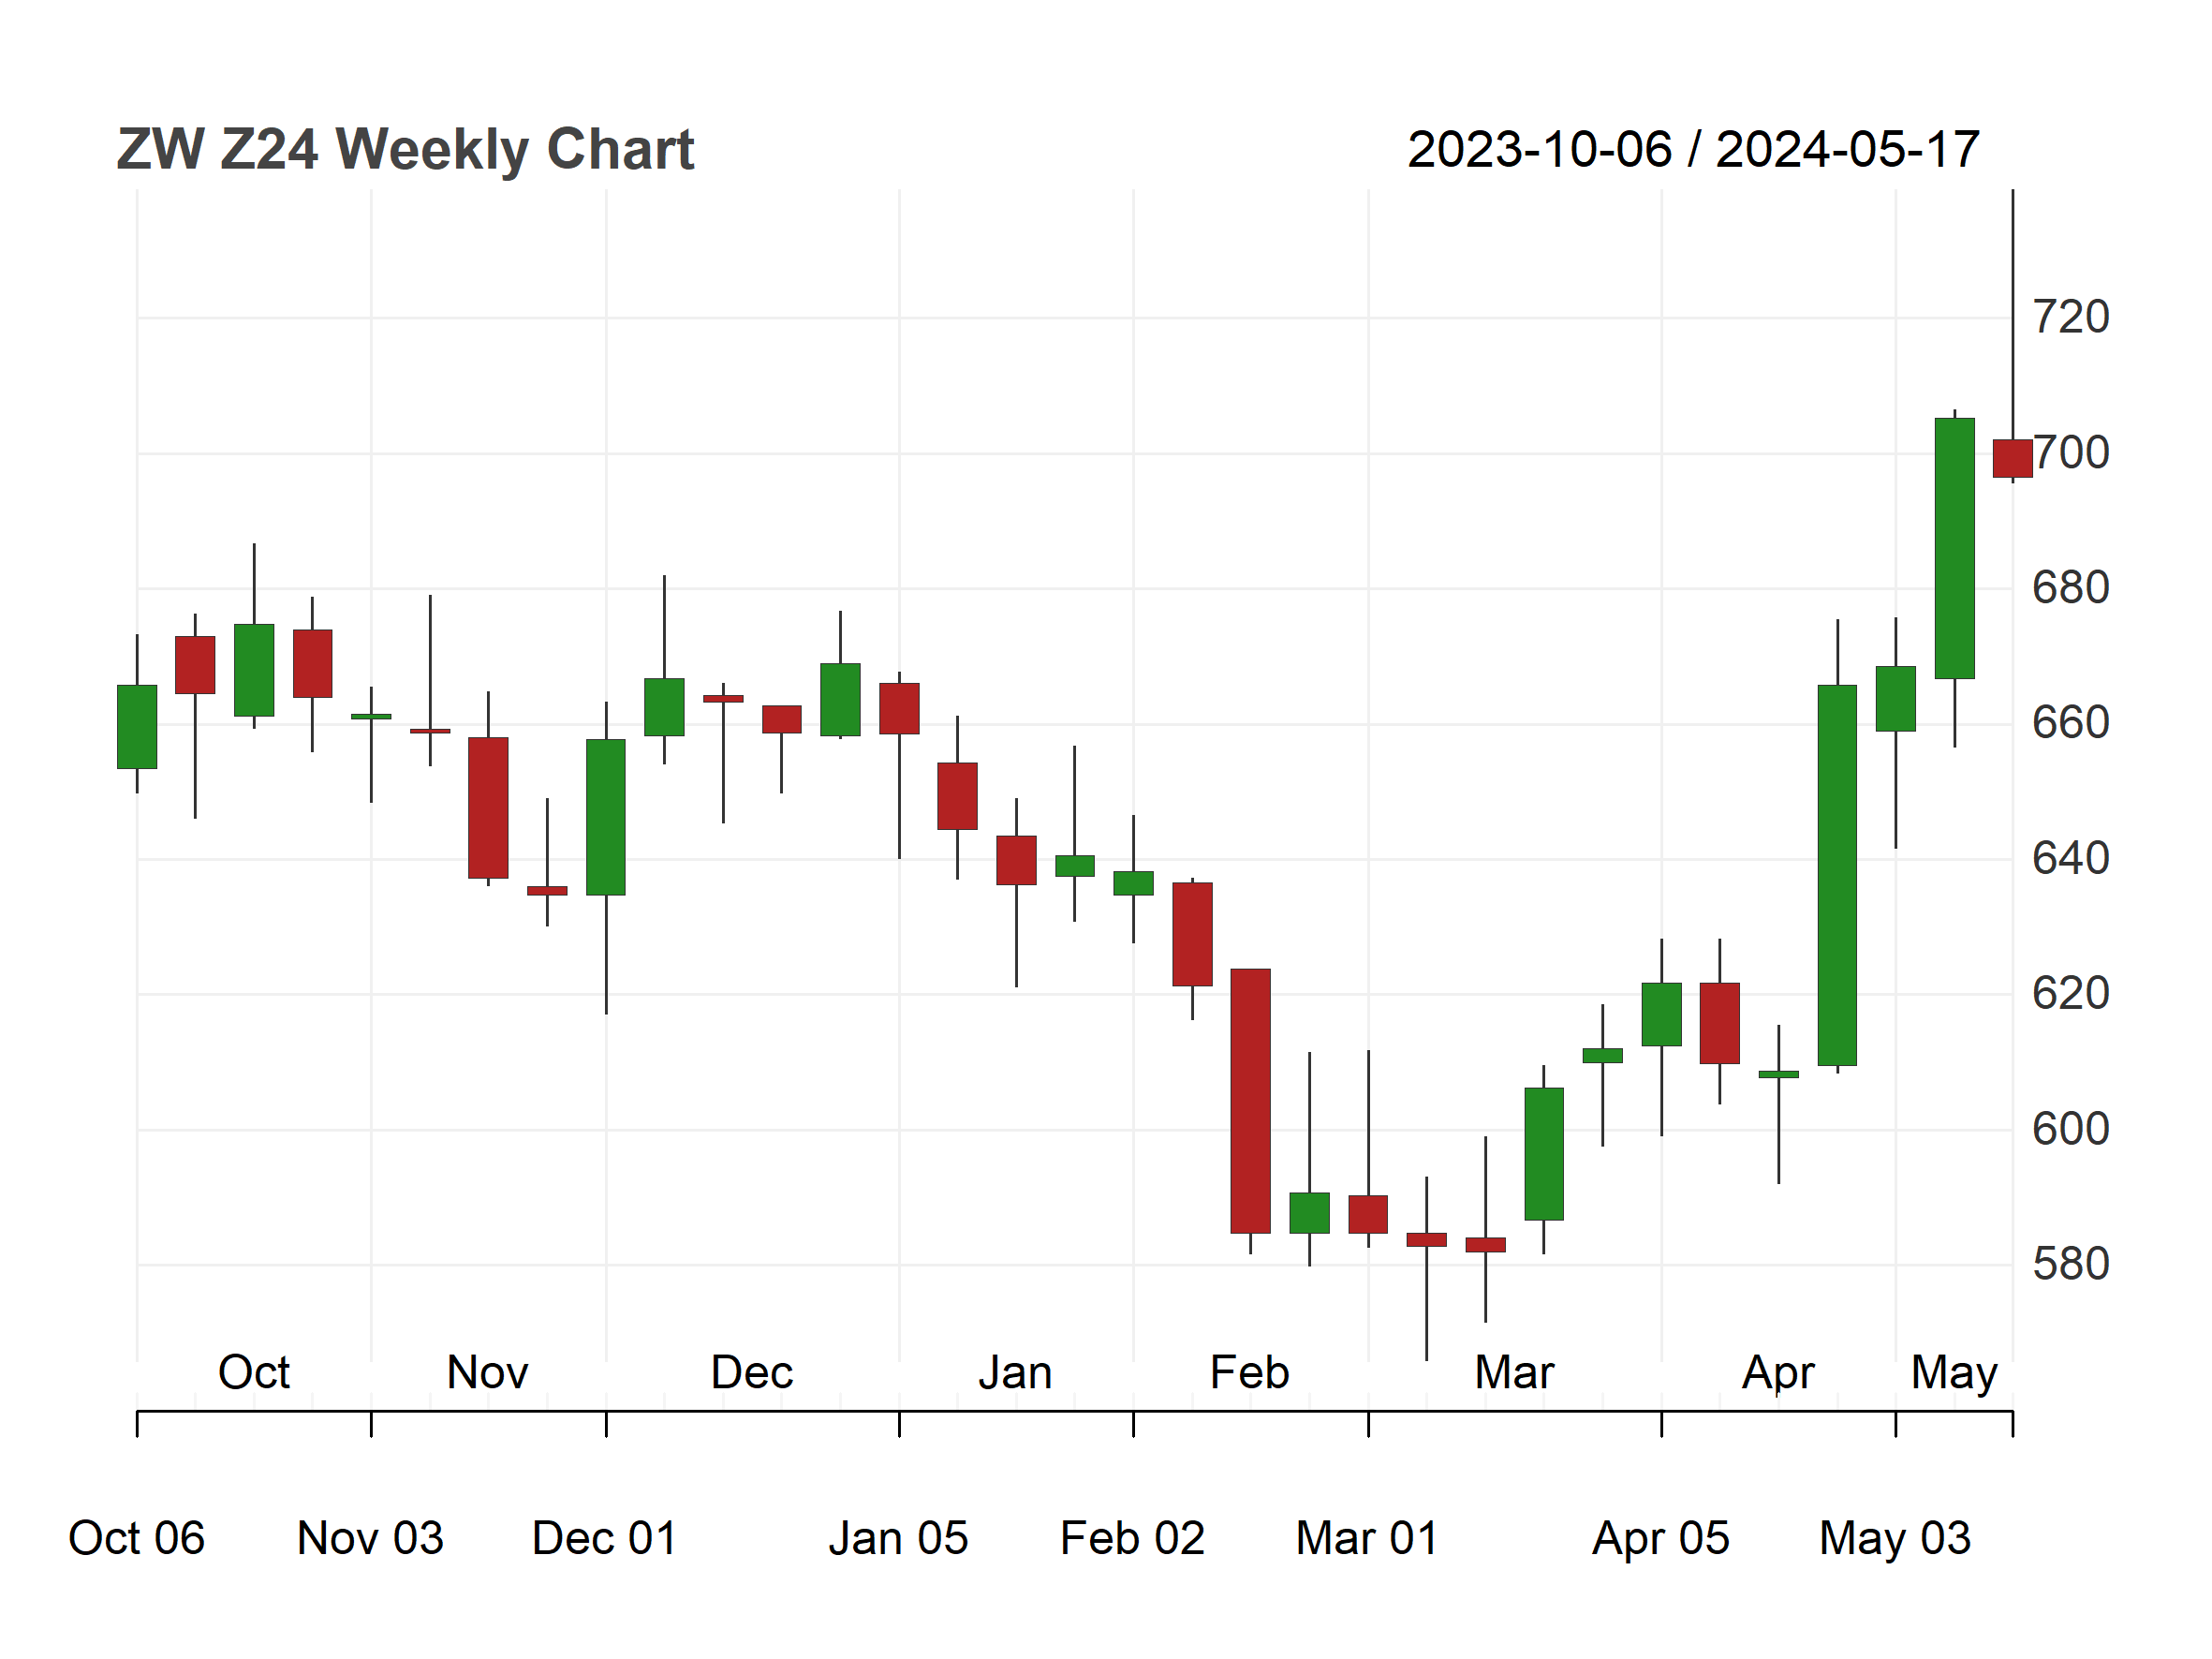Click the Jan 05 date label
This screenshot has width=2212, height=1659.
[898, 1538]
